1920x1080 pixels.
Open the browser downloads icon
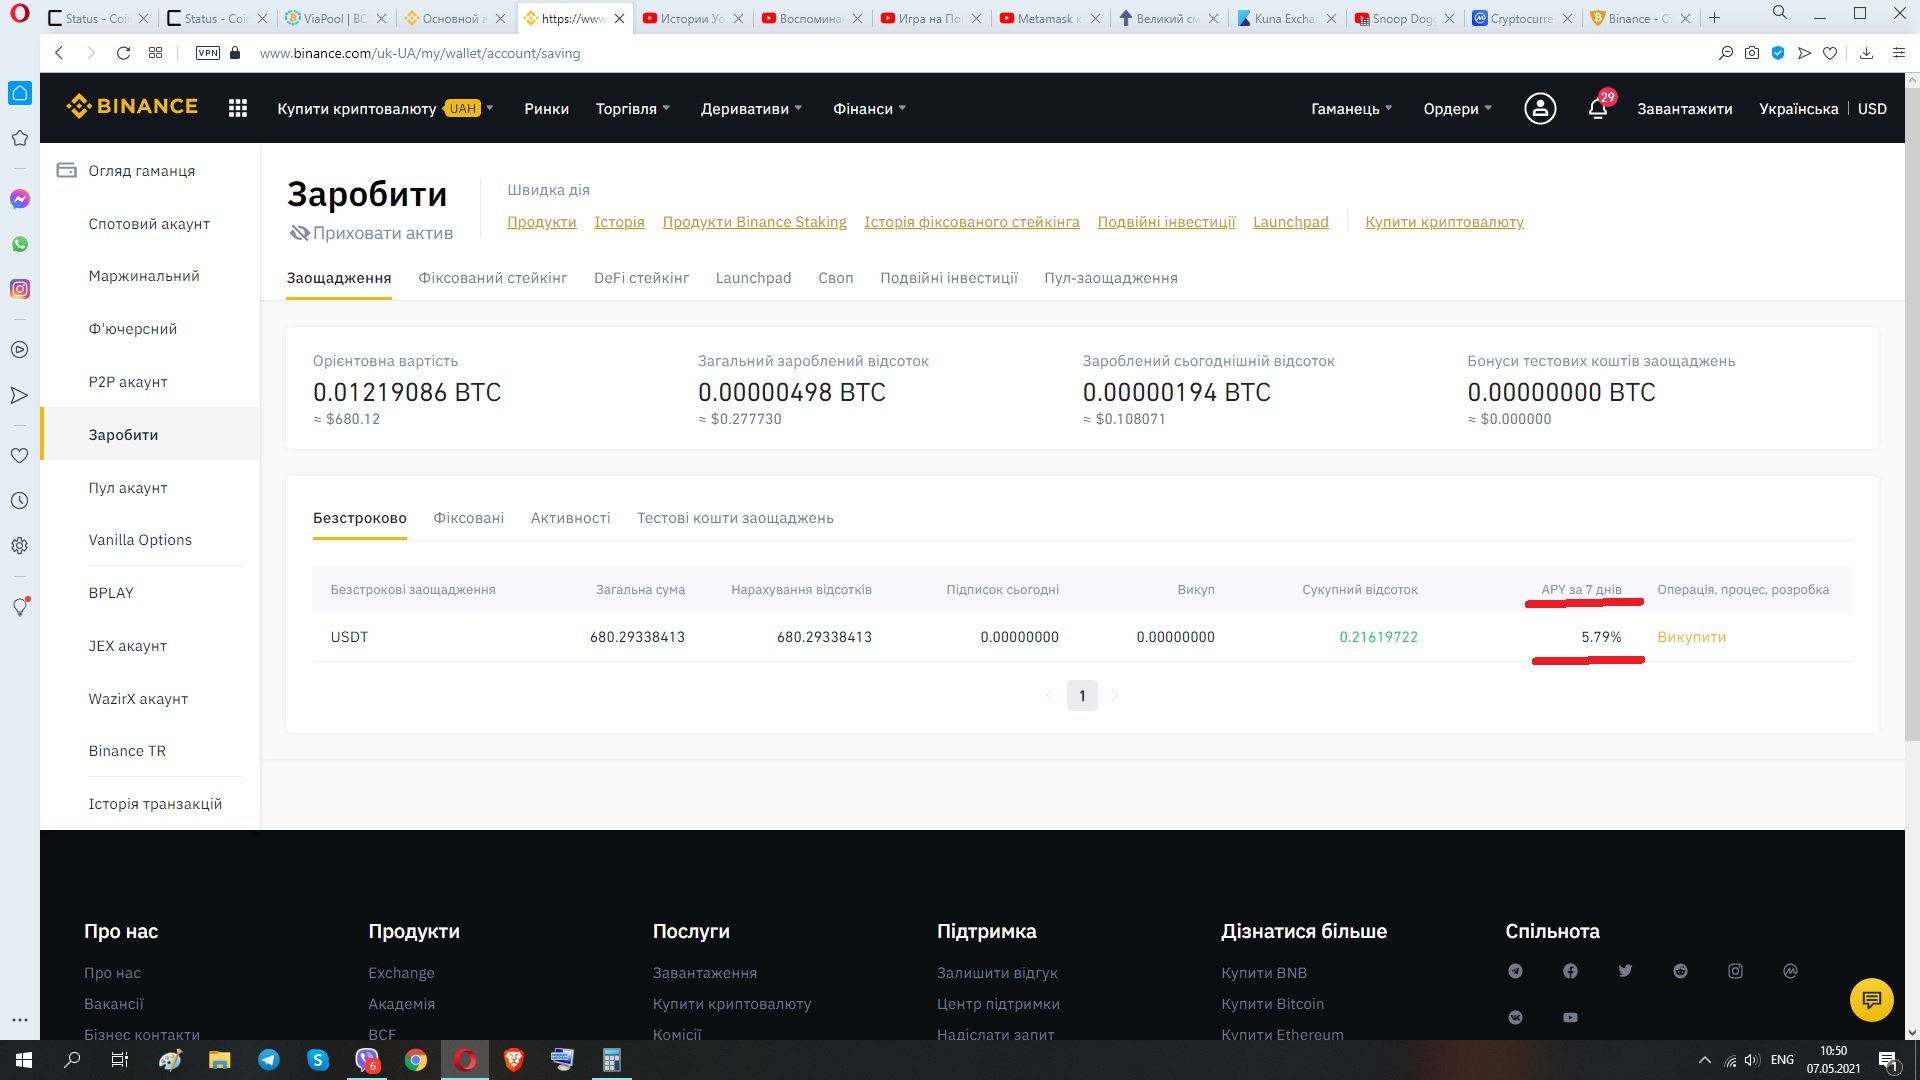pos(1866,53)
